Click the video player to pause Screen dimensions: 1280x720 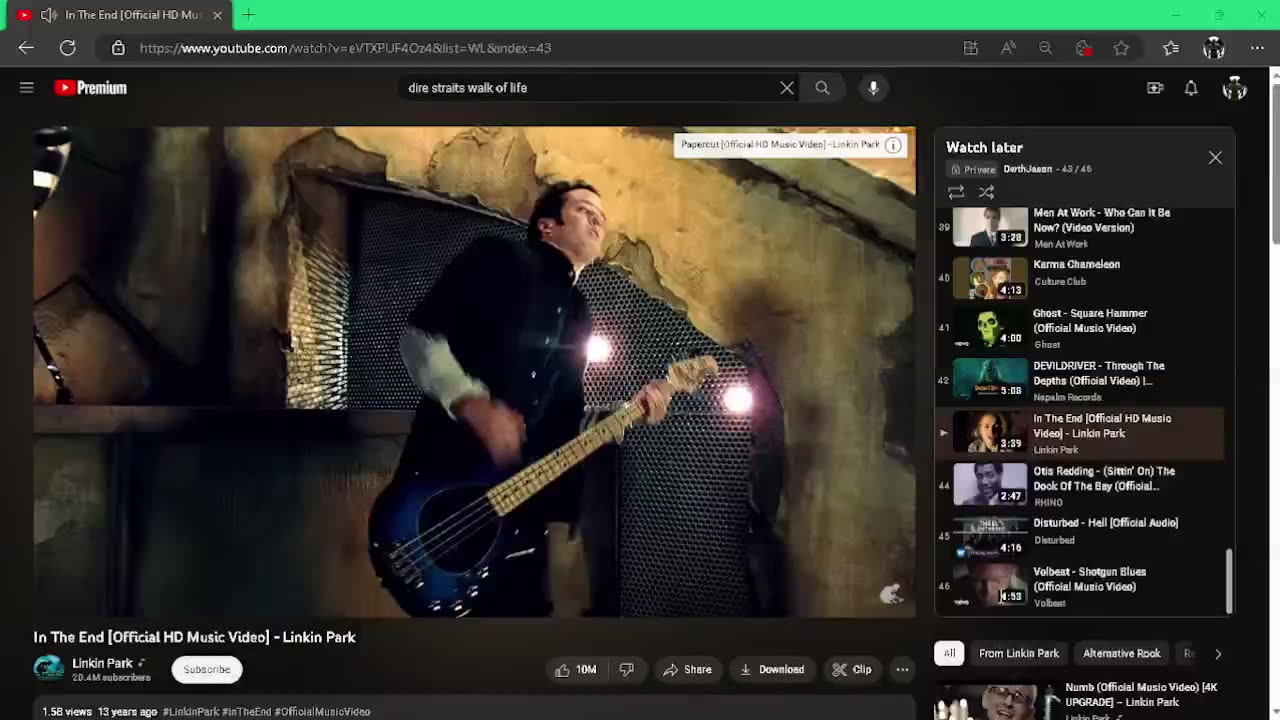pos(474,371)
